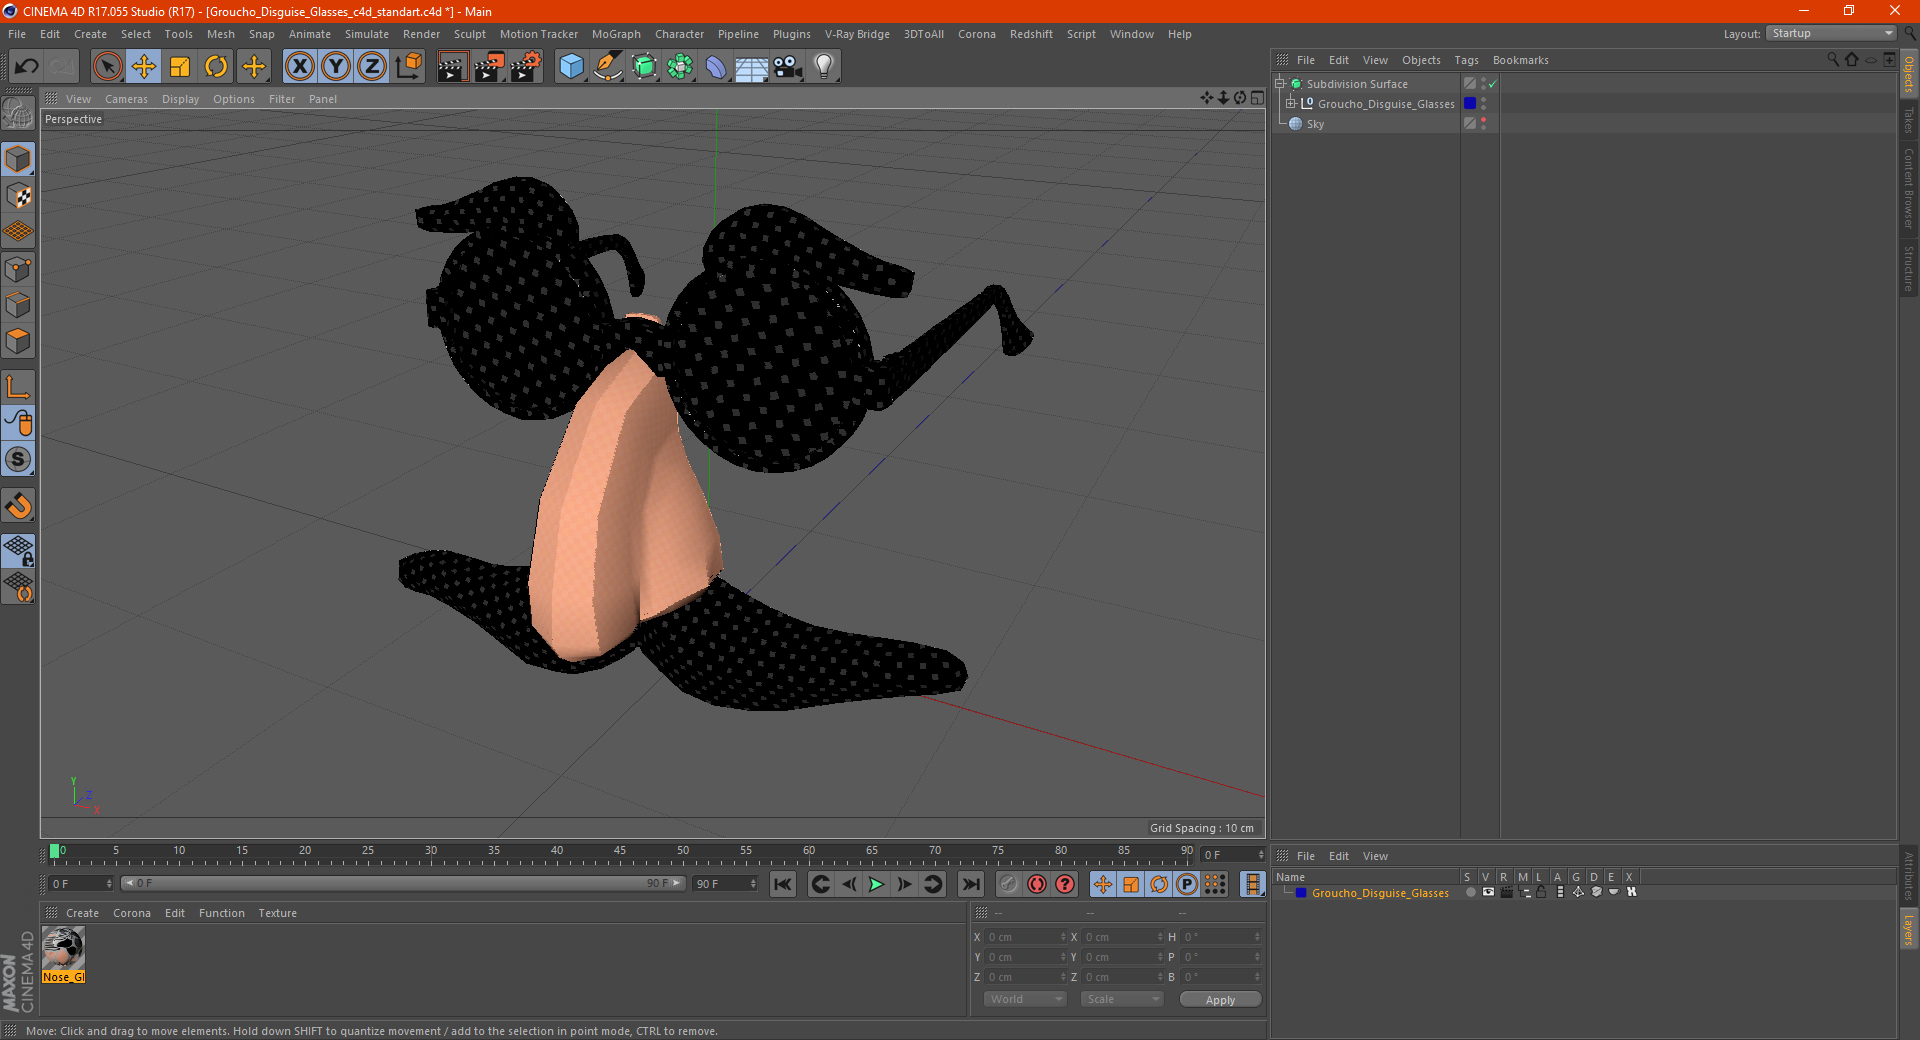The image size is (1920, 1040).
Task: Add a Camera object
Action: point(788,67)
